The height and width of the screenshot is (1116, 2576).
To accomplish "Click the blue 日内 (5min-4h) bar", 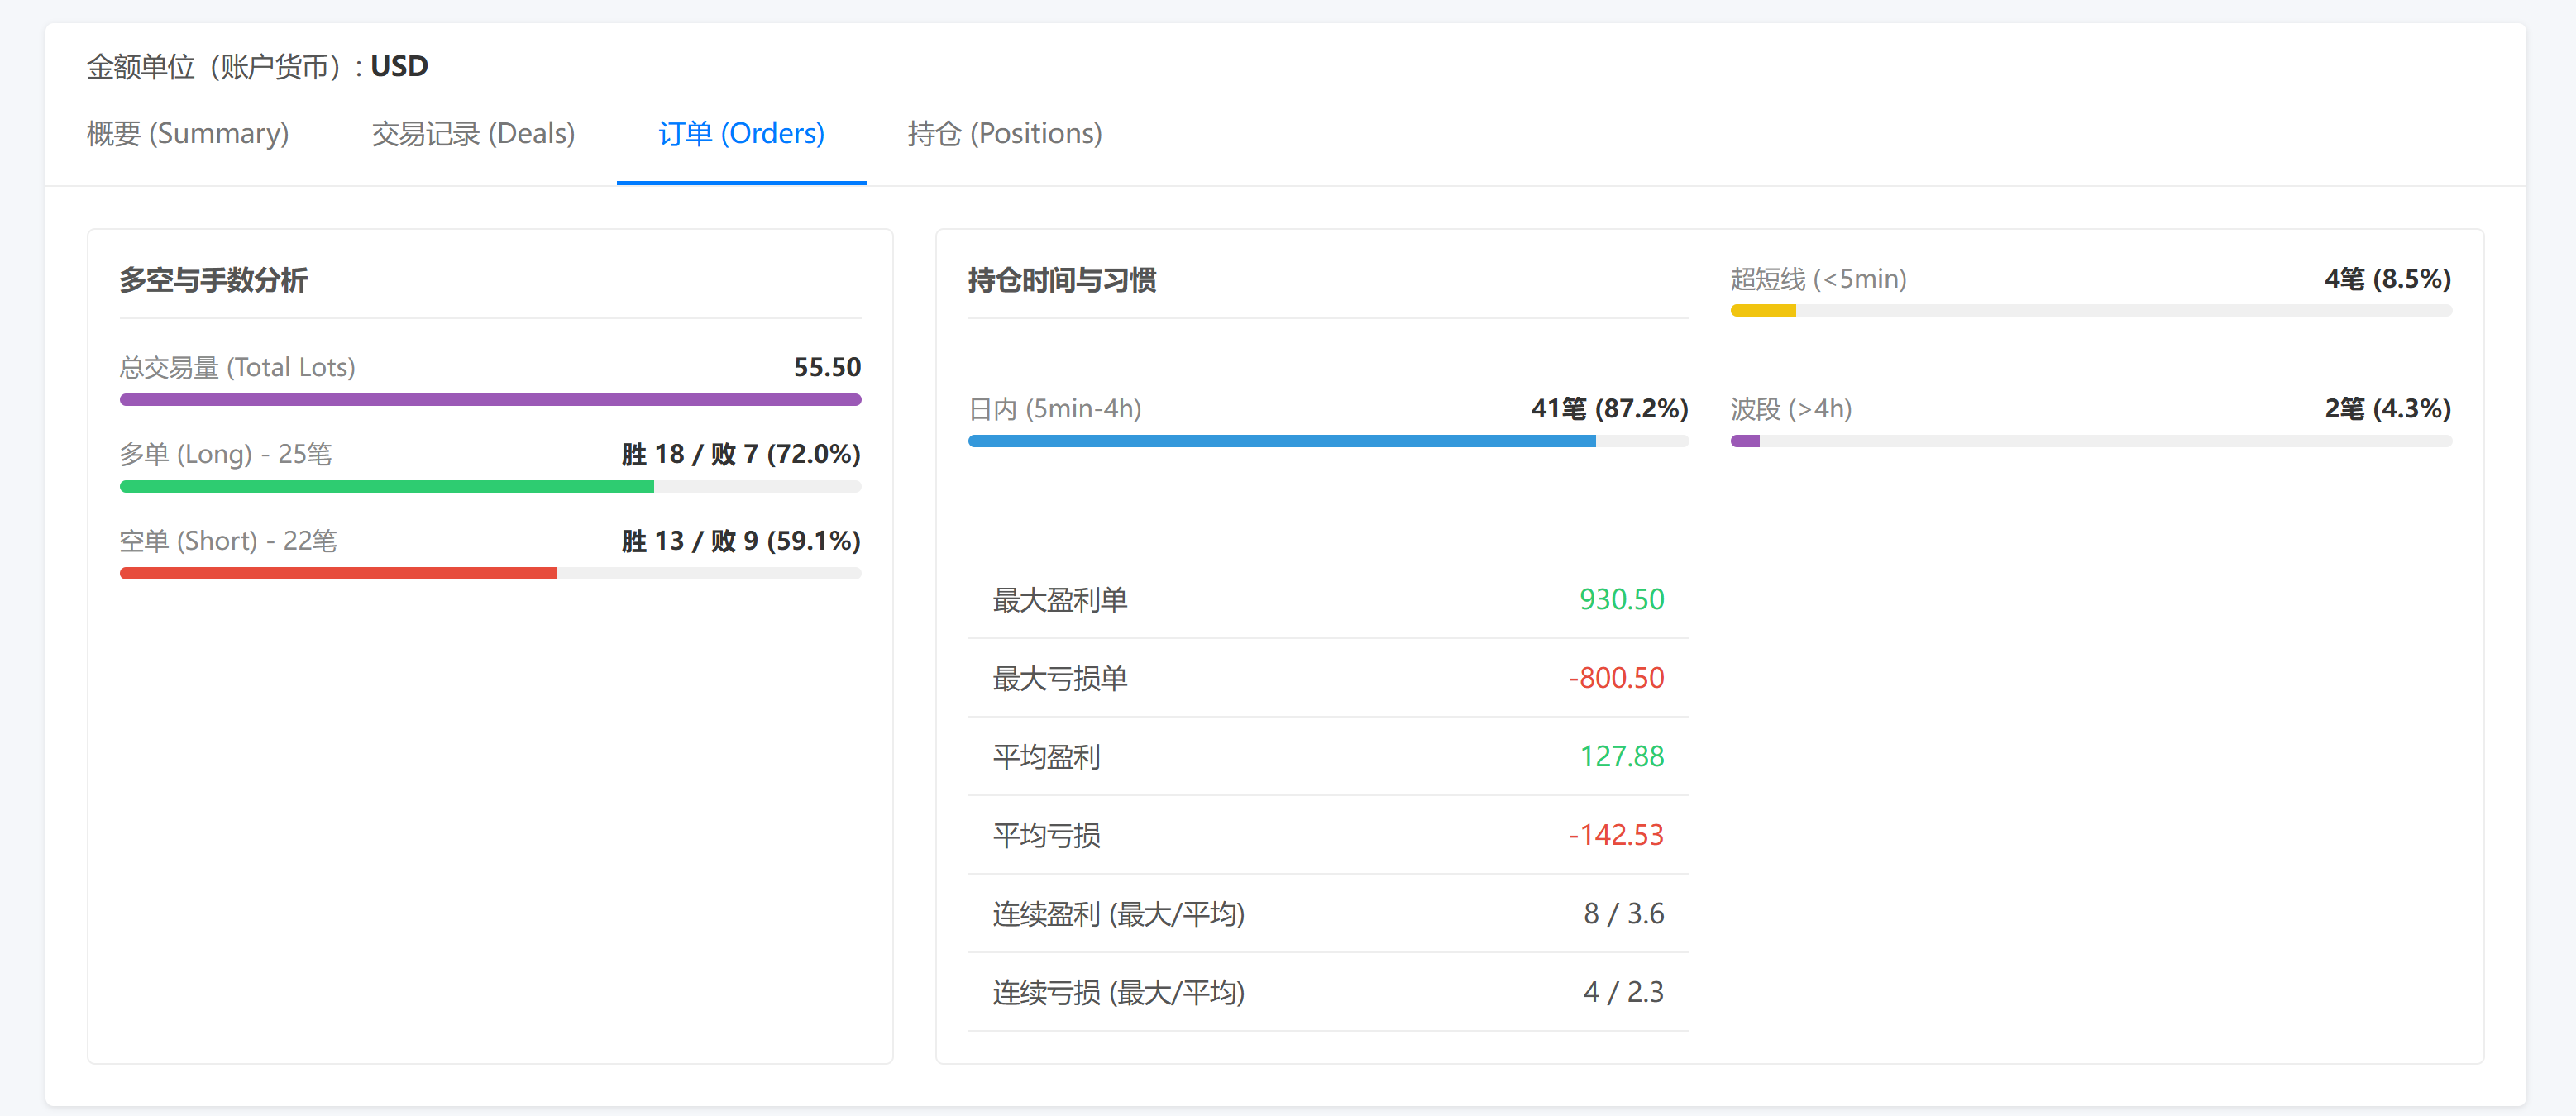I will pos(1281,441).
